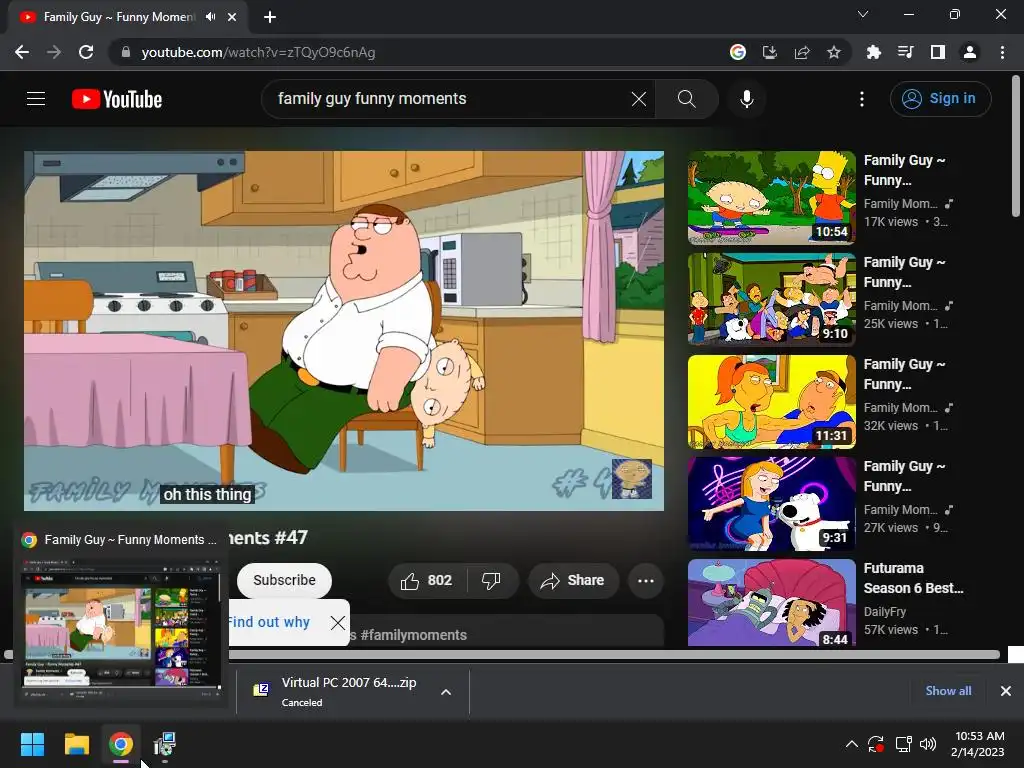Open the 10:54 Stewie and Bart video
This screenshot has width=1024, height=768.
[x=771, y=198]
